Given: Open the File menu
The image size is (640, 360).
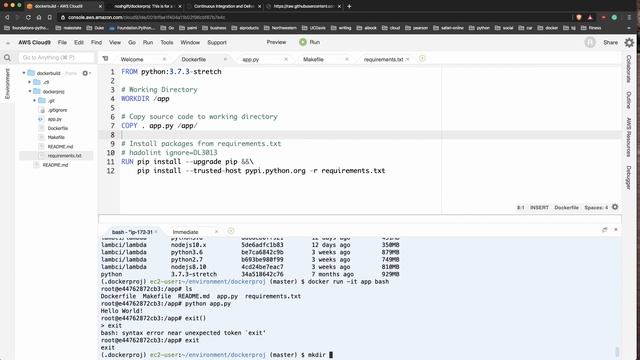Looking at the screenshot, I should [x=62, y=42].
